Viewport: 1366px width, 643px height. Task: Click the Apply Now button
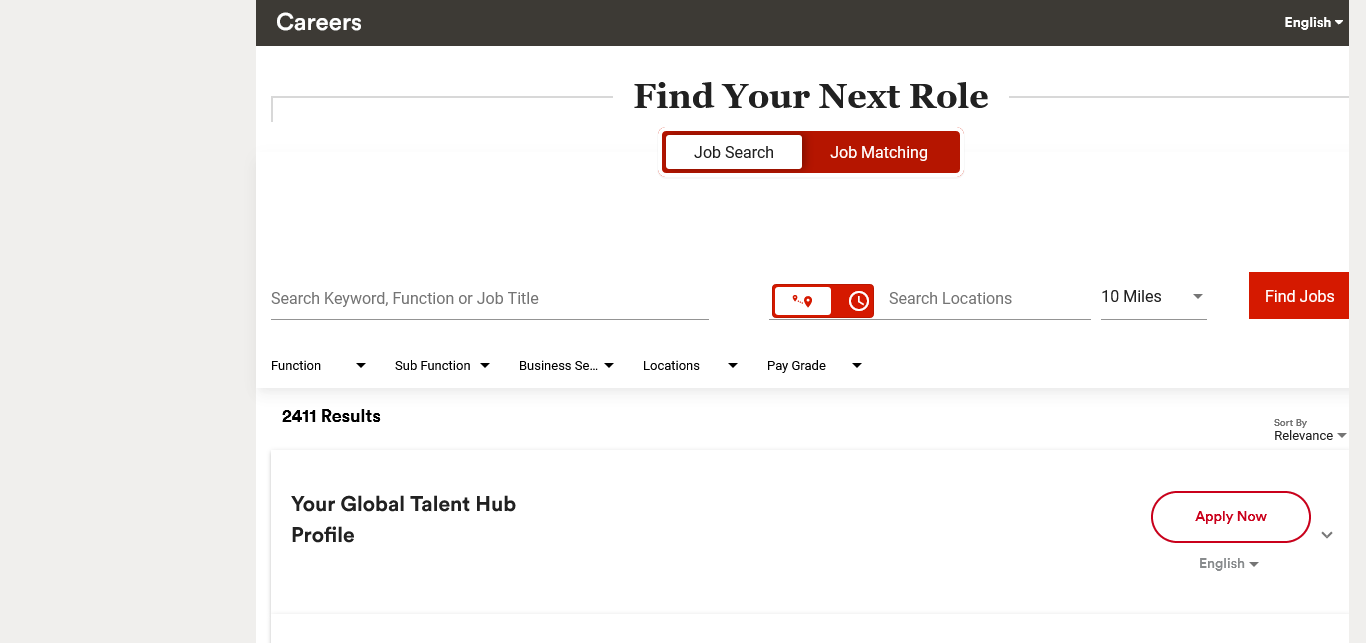click(x=1230, y=517)
